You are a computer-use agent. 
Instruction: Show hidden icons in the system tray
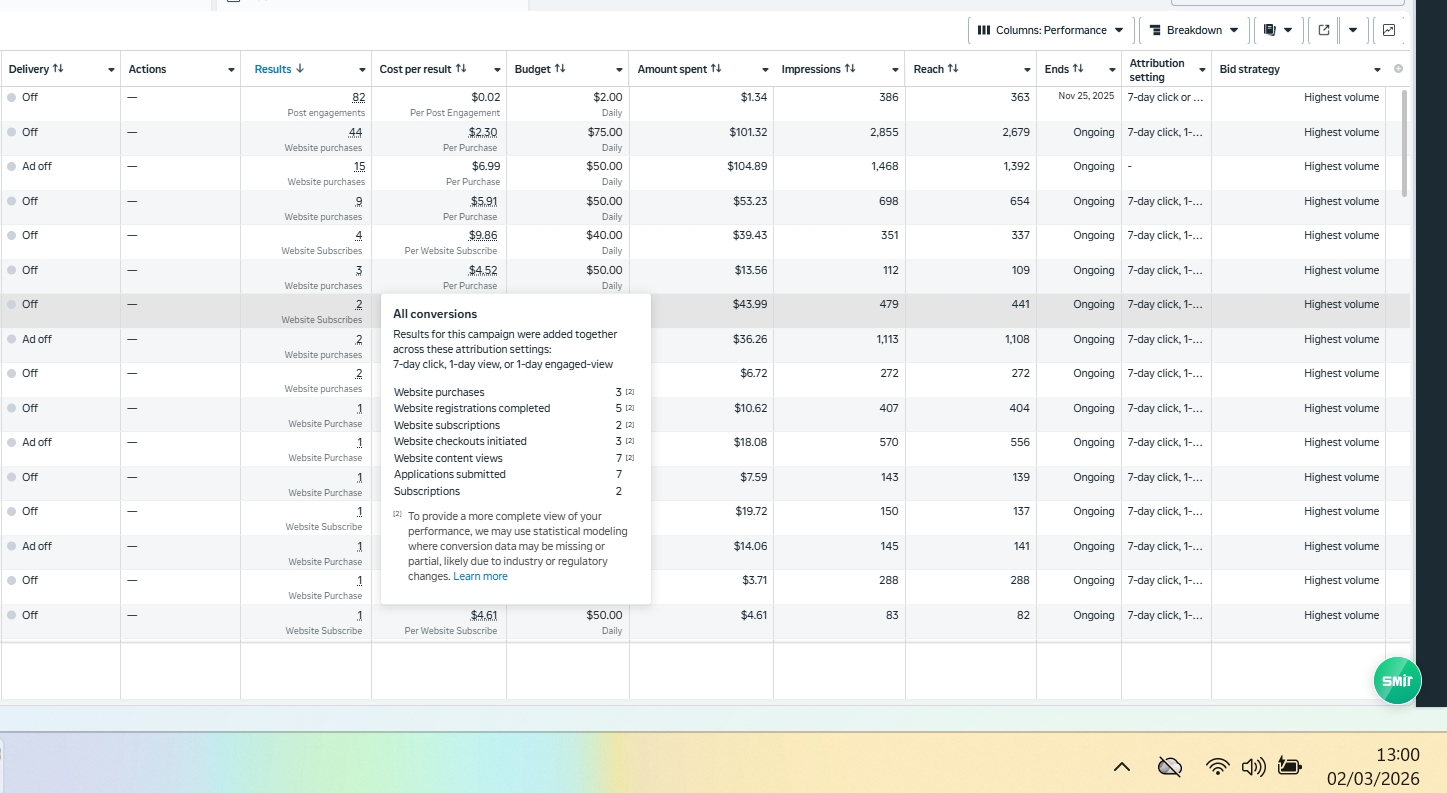[x=1122, y=767]
